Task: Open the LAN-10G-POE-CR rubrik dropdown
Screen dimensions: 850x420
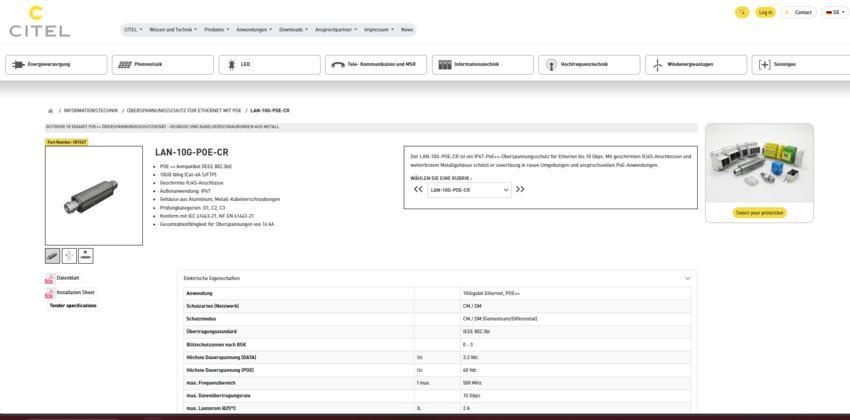Action: [469, 190]
